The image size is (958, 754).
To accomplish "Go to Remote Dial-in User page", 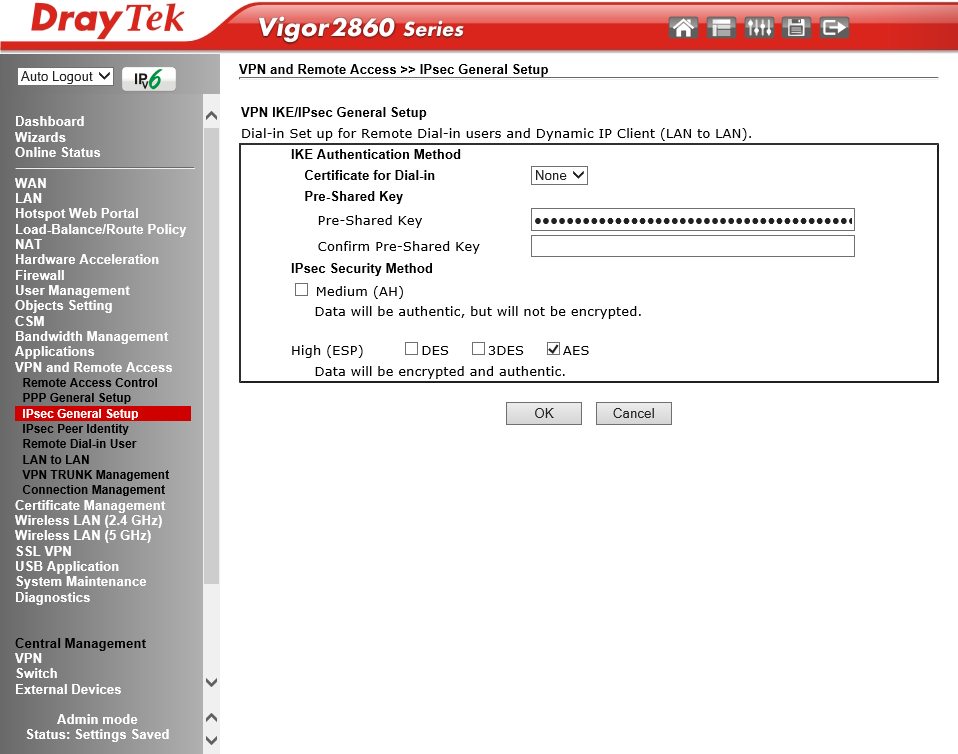I will coord(79,444).
